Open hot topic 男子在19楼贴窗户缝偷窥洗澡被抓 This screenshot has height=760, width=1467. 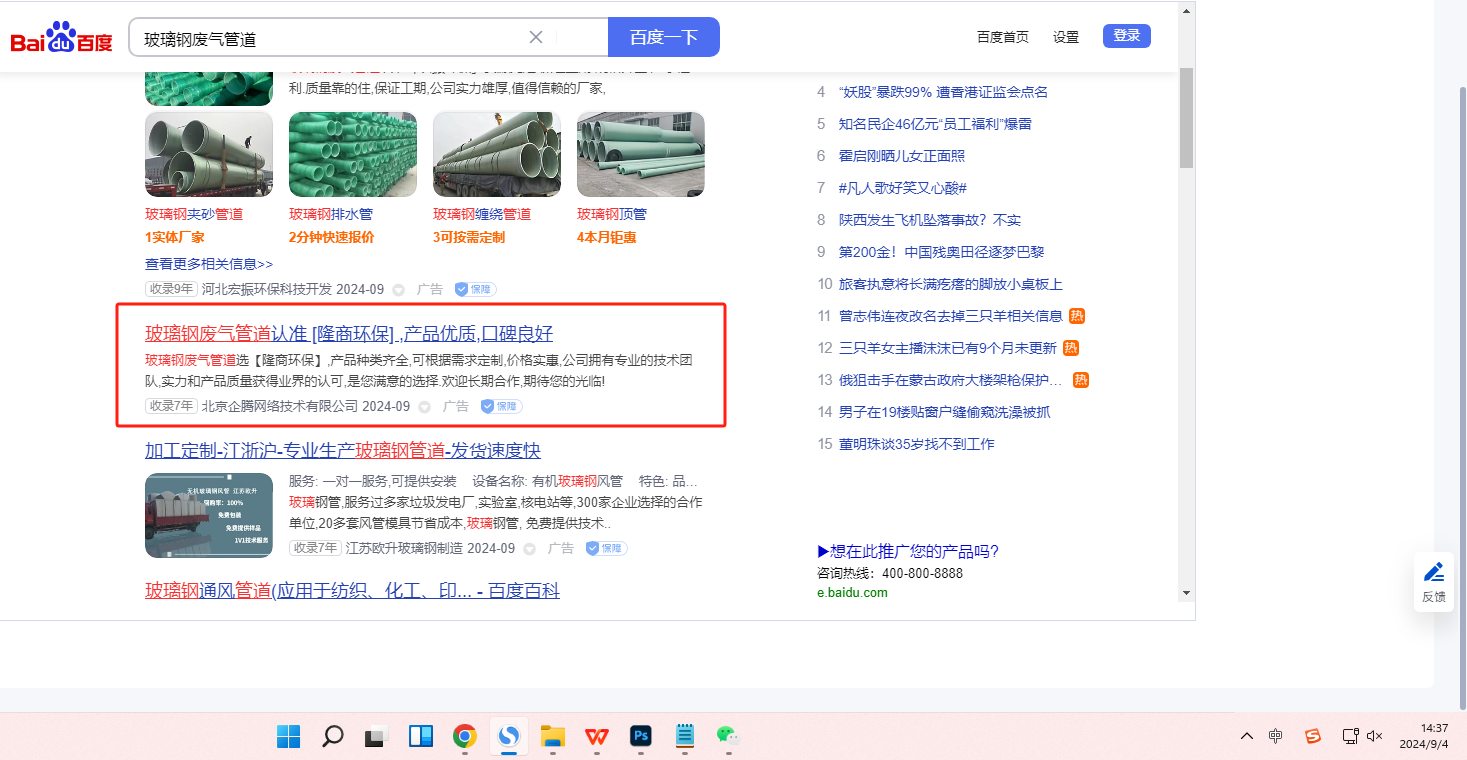tap(945, 412)
